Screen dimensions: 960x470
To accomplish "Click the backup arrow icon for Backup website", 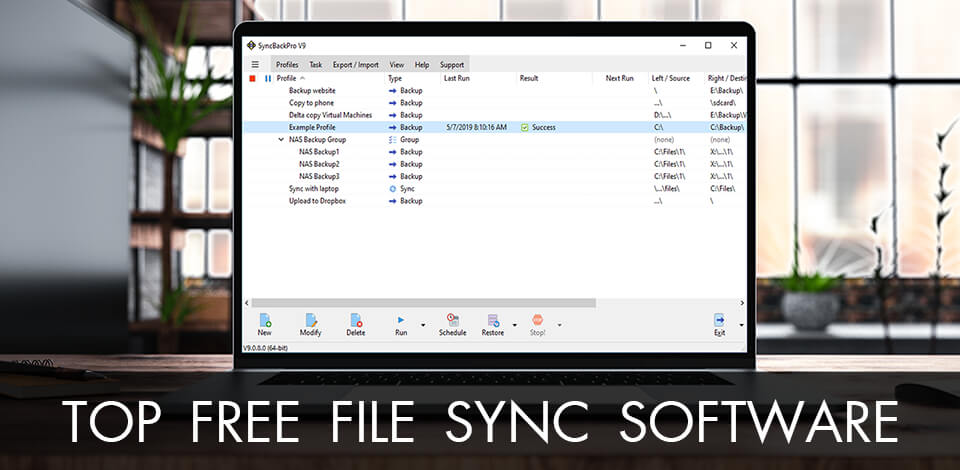I will (392, 91).
